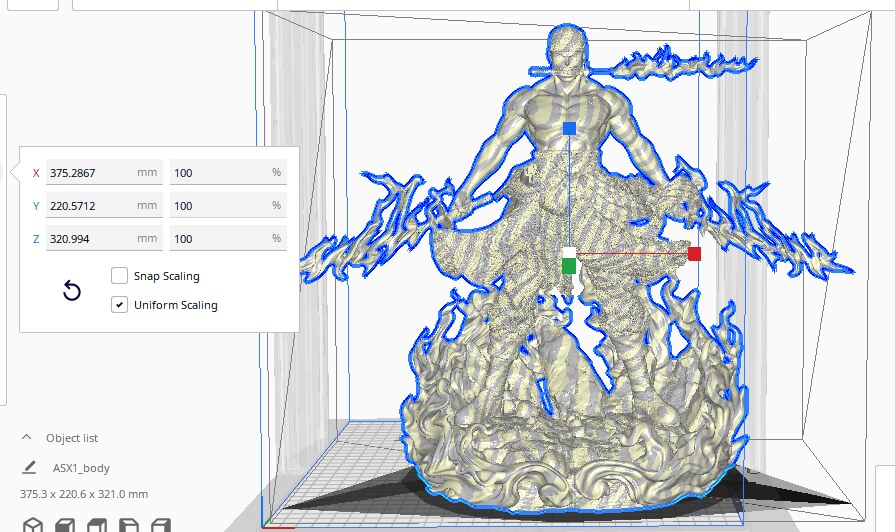Enable the Snap Scaling checkbox
This screenshot has height=532, width=895.
(119, 276)
